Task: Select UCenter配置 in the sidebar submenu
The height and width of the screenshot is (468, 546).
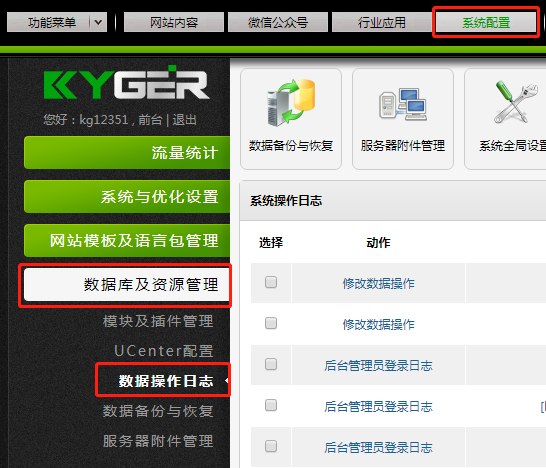Action: click(x=164, y=351)
